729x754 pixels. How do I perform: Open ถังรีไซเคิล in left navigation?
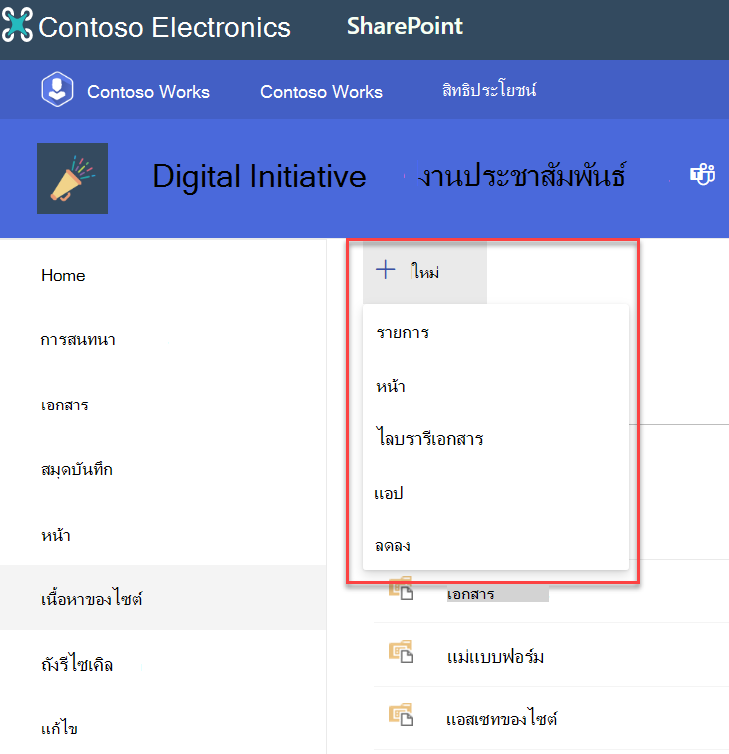pos(77,664)
